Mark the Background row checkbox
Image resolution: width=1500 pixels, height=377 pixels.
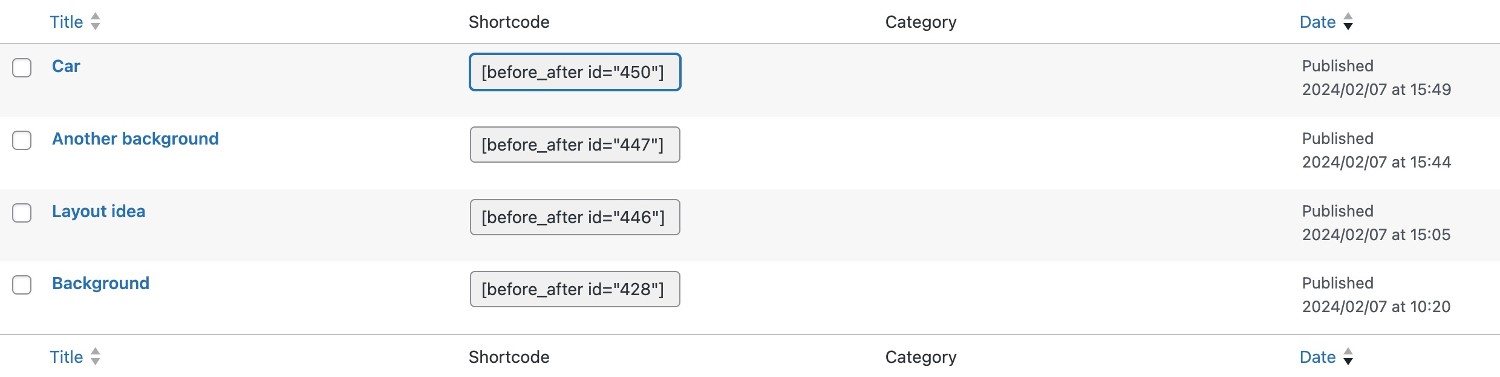(22, 285)
